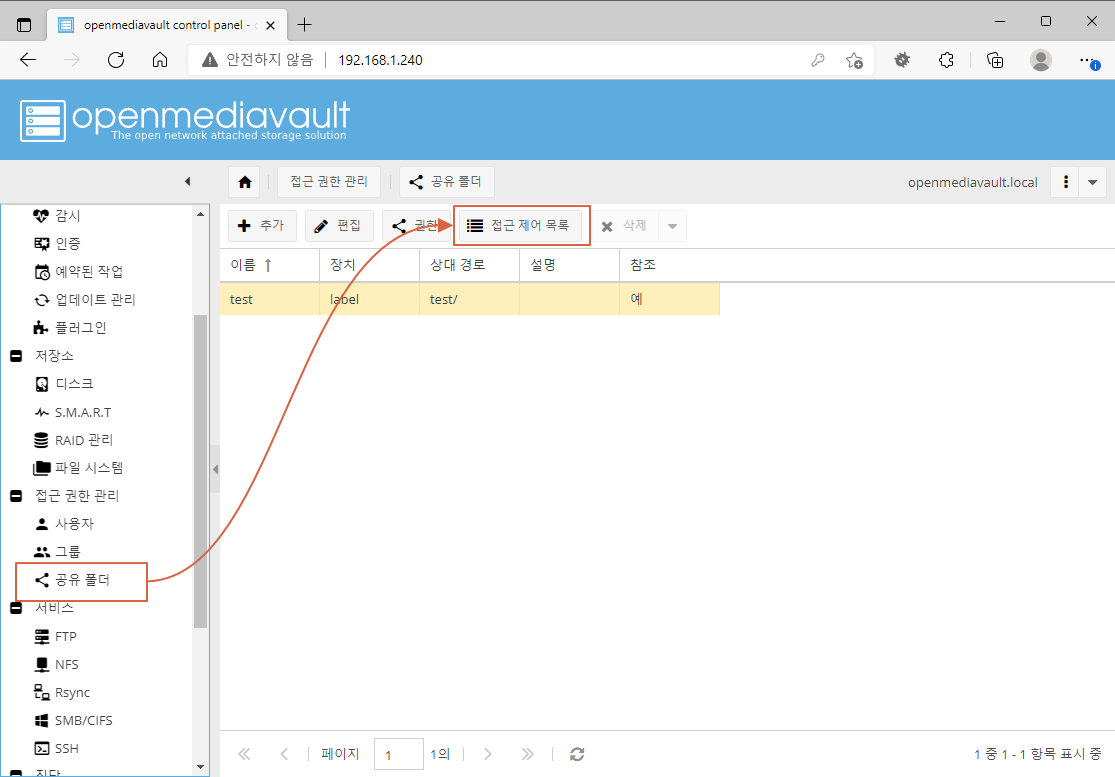Click the splitter collapse arrow beside sidebar

215,469
